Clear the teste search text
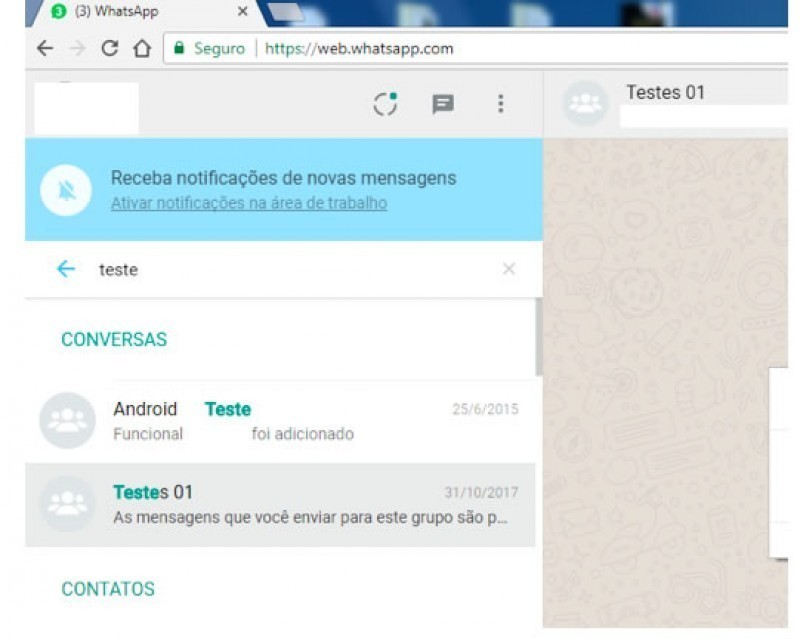 pos(509,268)
